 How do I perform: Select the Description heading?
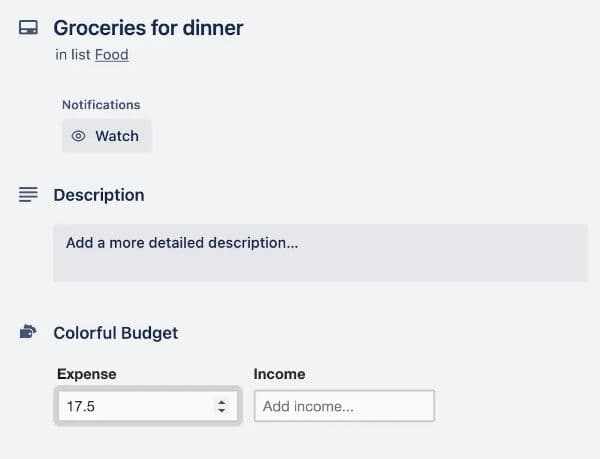(99, 195)
